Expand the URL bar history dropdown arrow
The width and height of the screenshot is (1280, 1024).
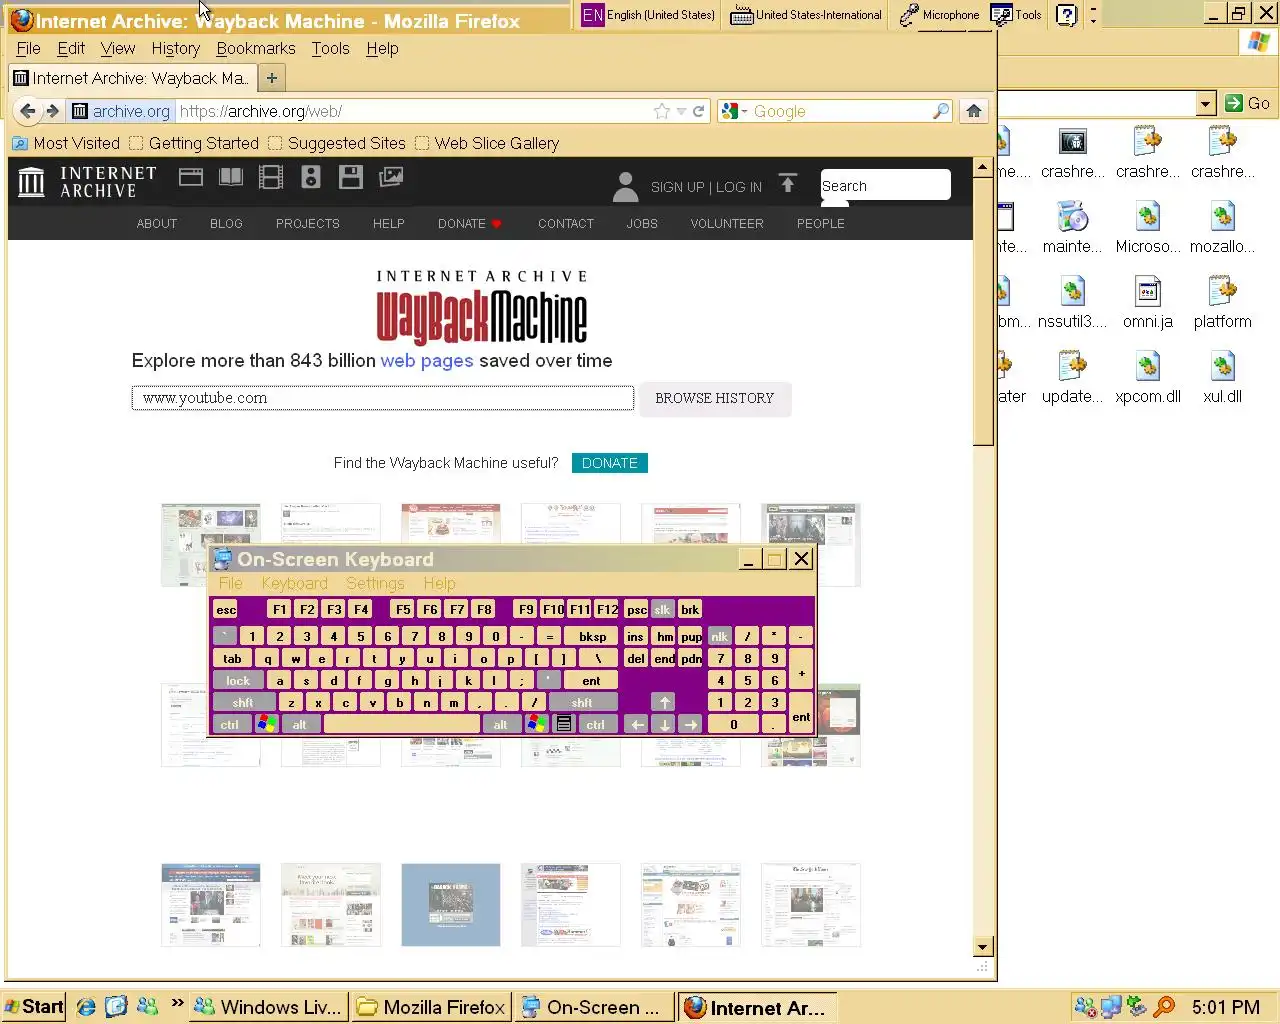680,112
